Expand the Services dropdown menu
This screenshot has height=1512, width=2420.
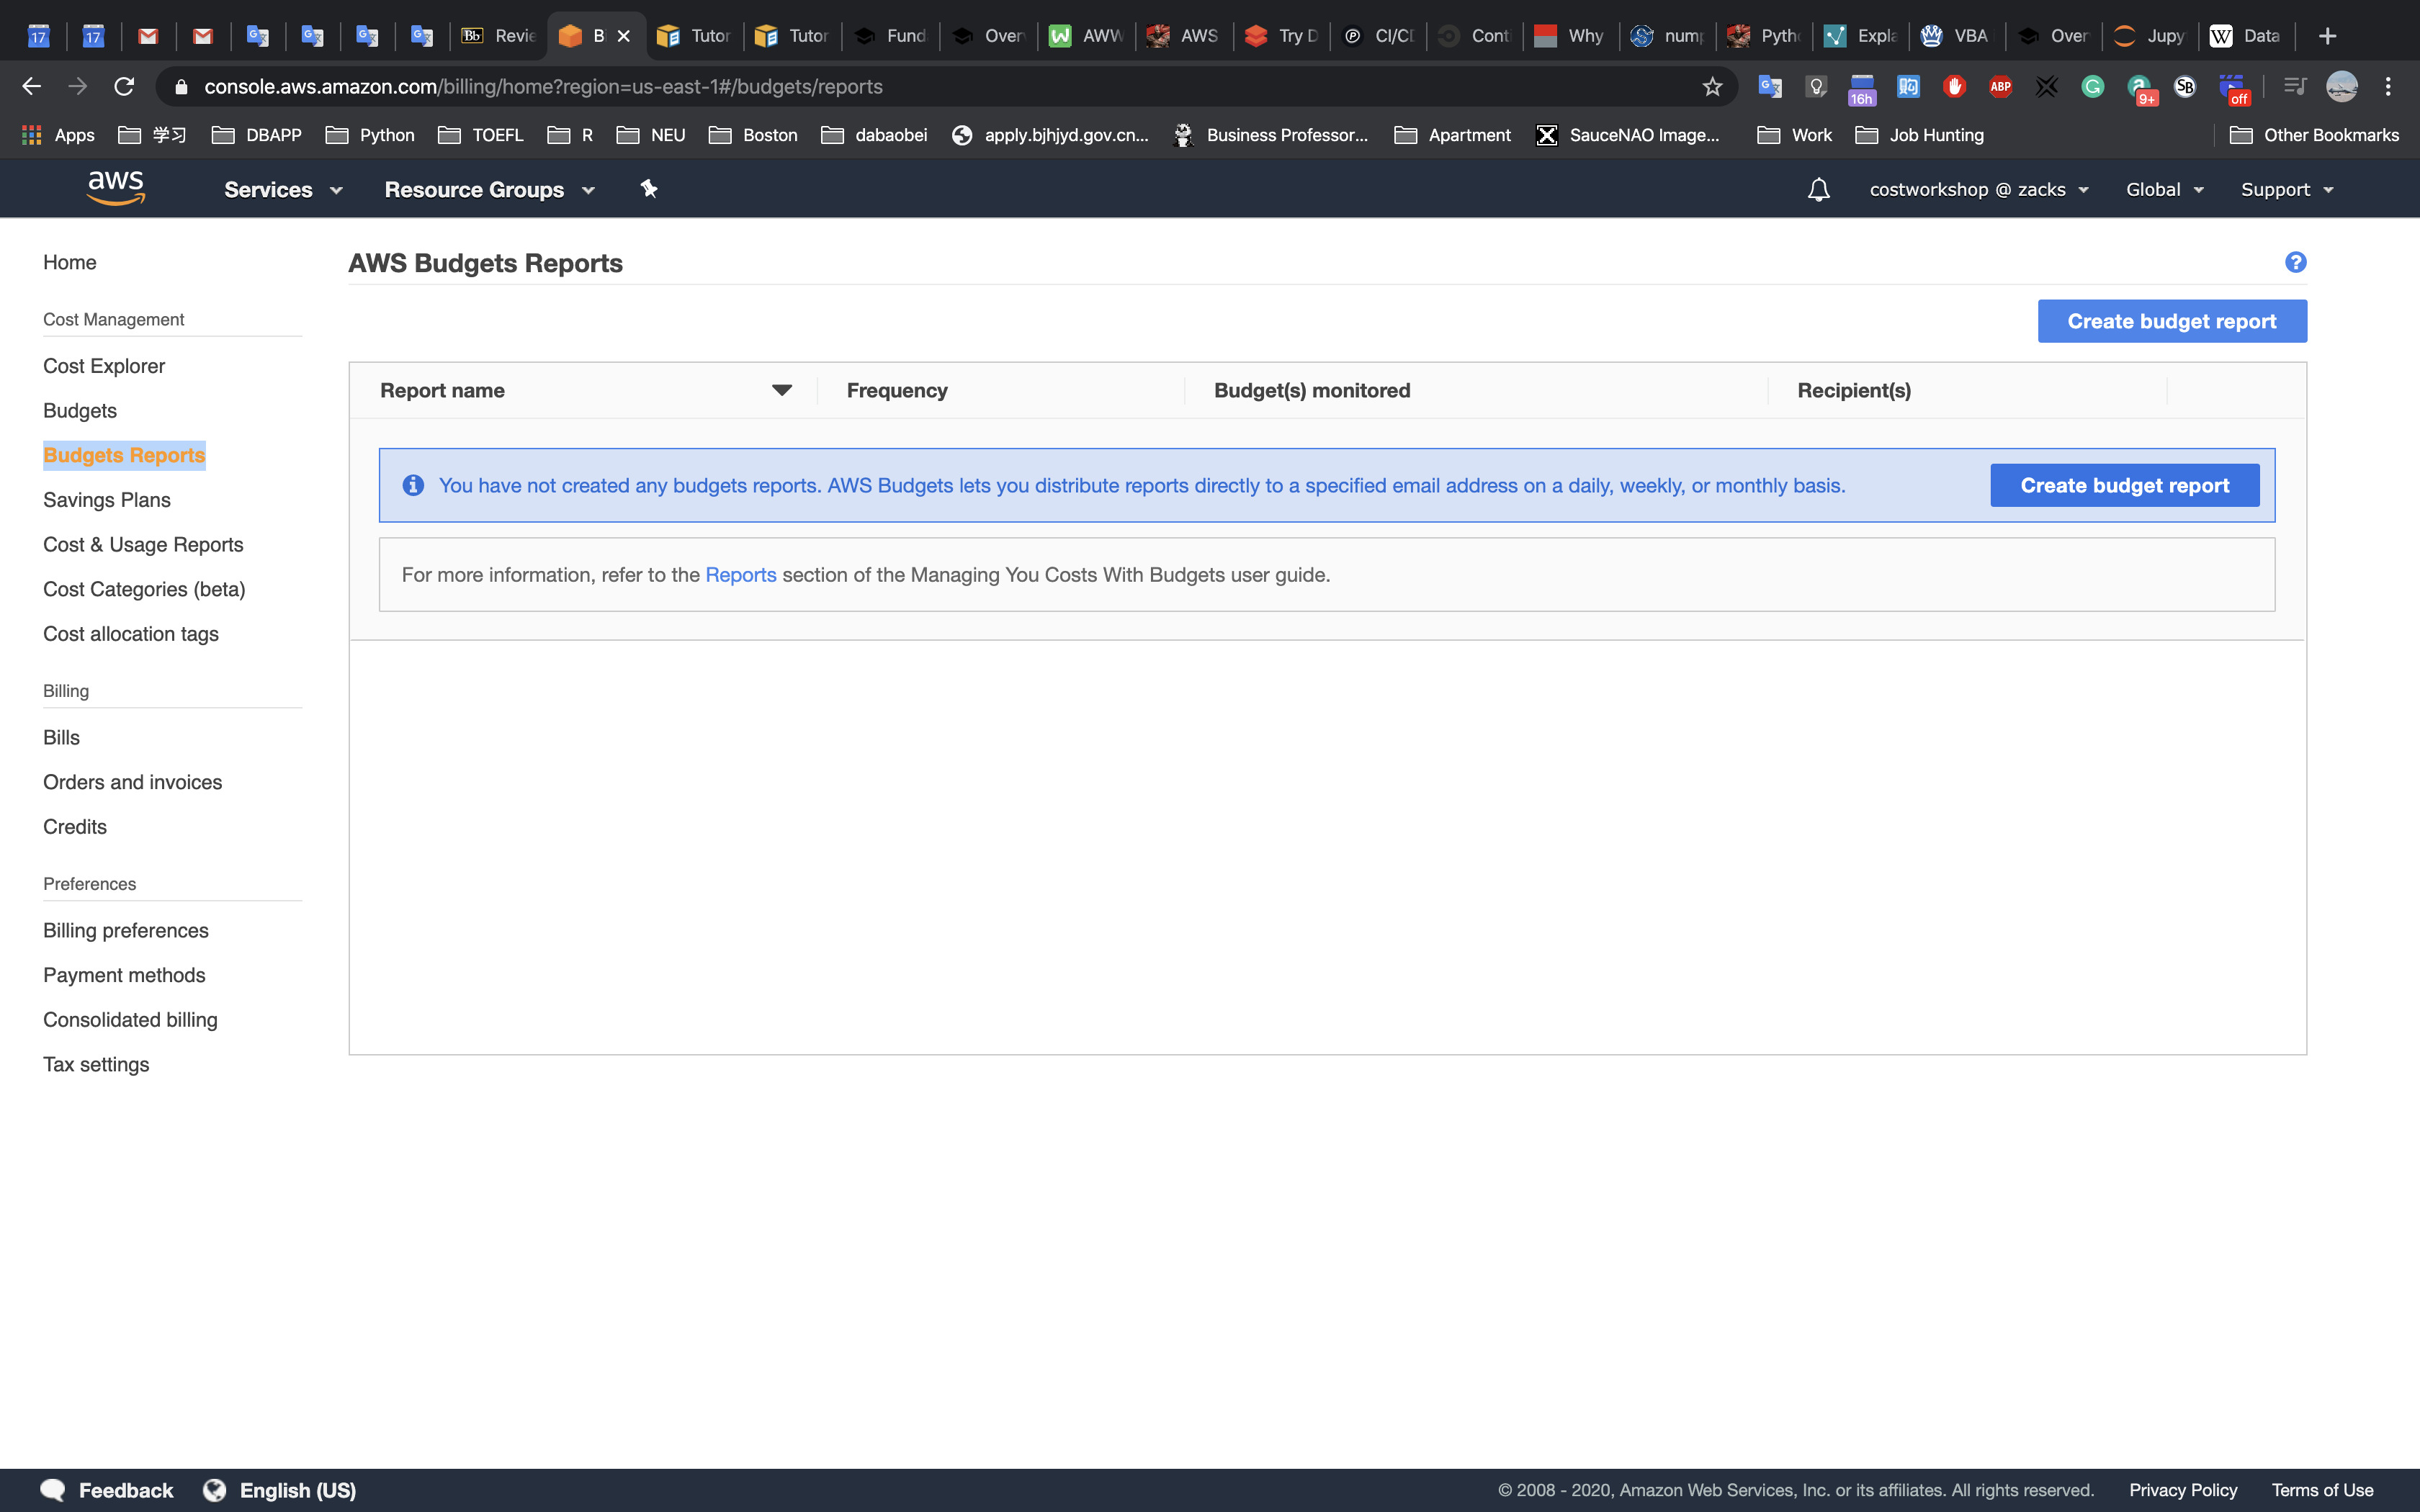coord(283,189)
